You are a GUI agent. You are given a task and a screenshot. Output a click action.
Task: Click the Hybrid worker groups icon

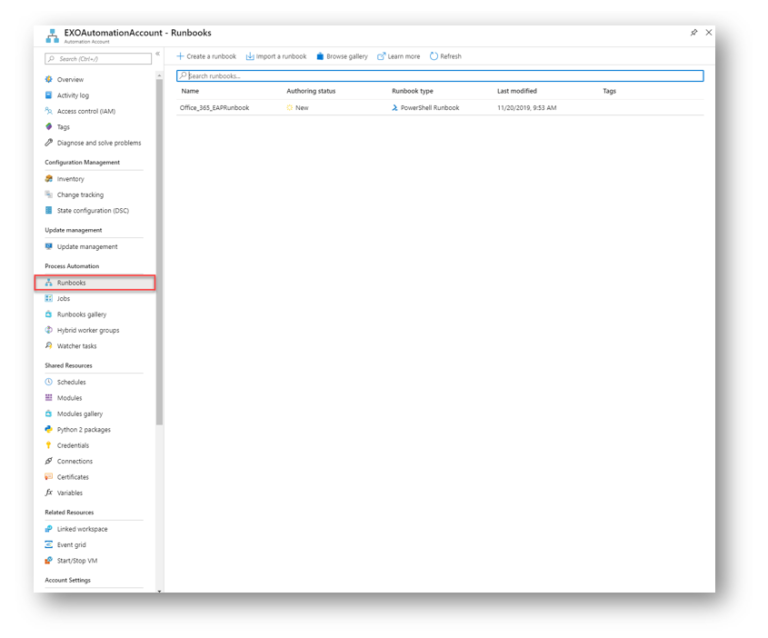tap(48, 330)
